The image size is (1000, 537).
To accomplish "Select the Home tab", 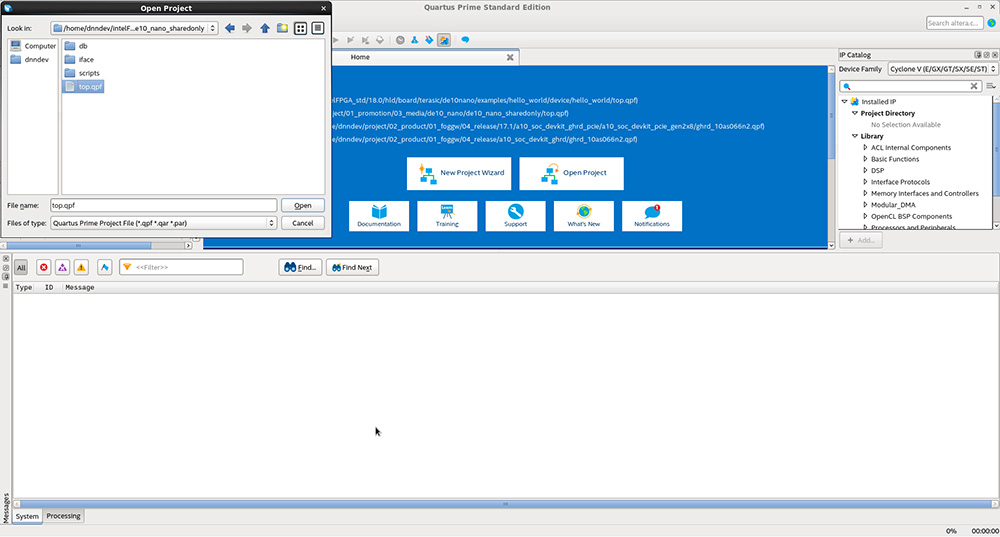I will (360, 57).
